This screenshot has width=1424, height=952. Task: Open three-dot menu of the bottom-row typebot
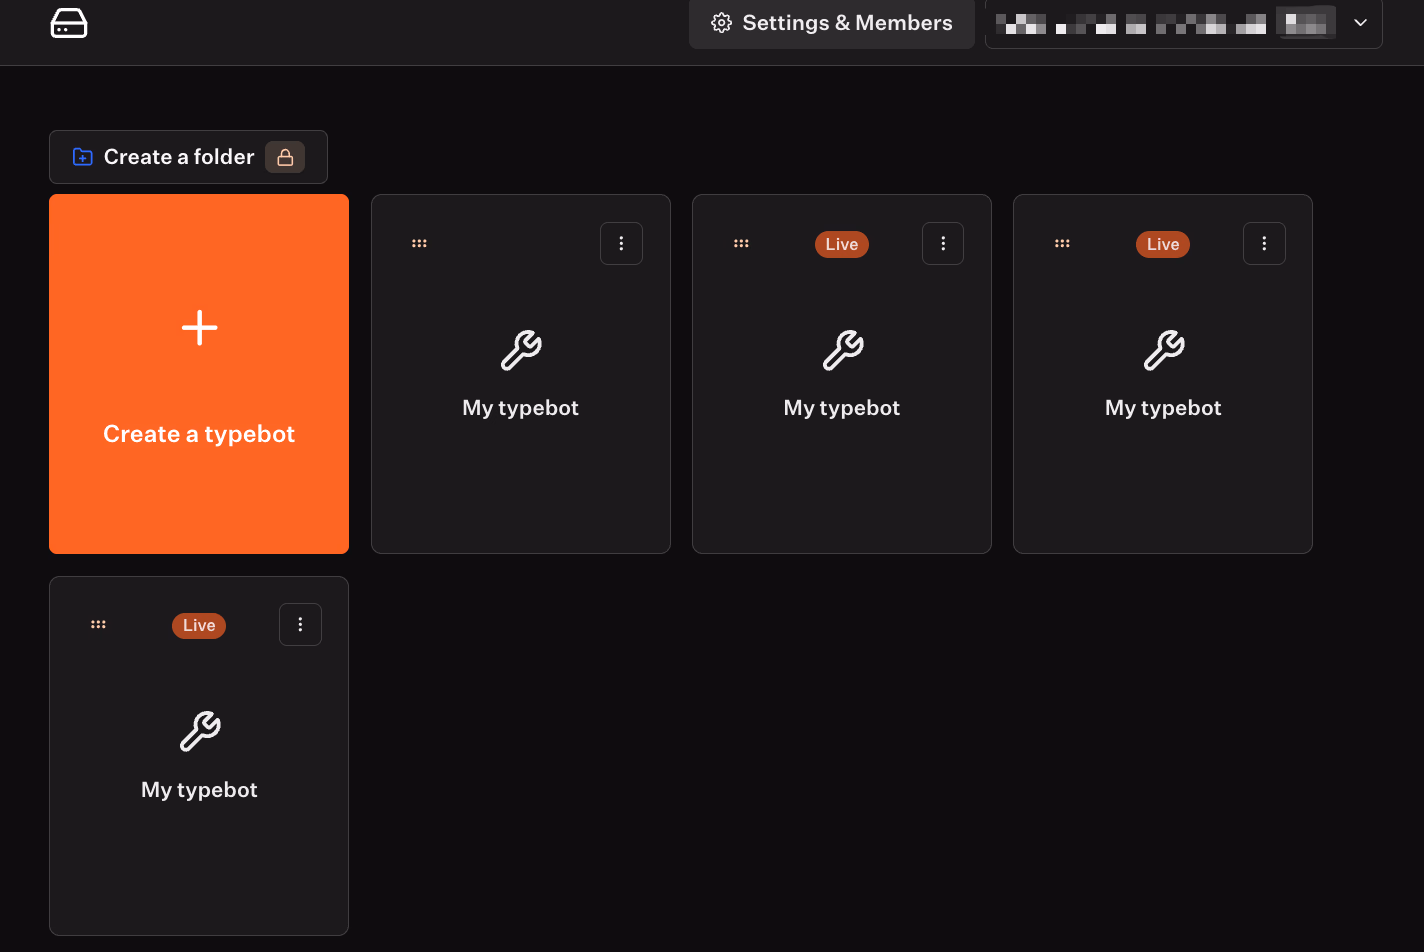point(300,624)
